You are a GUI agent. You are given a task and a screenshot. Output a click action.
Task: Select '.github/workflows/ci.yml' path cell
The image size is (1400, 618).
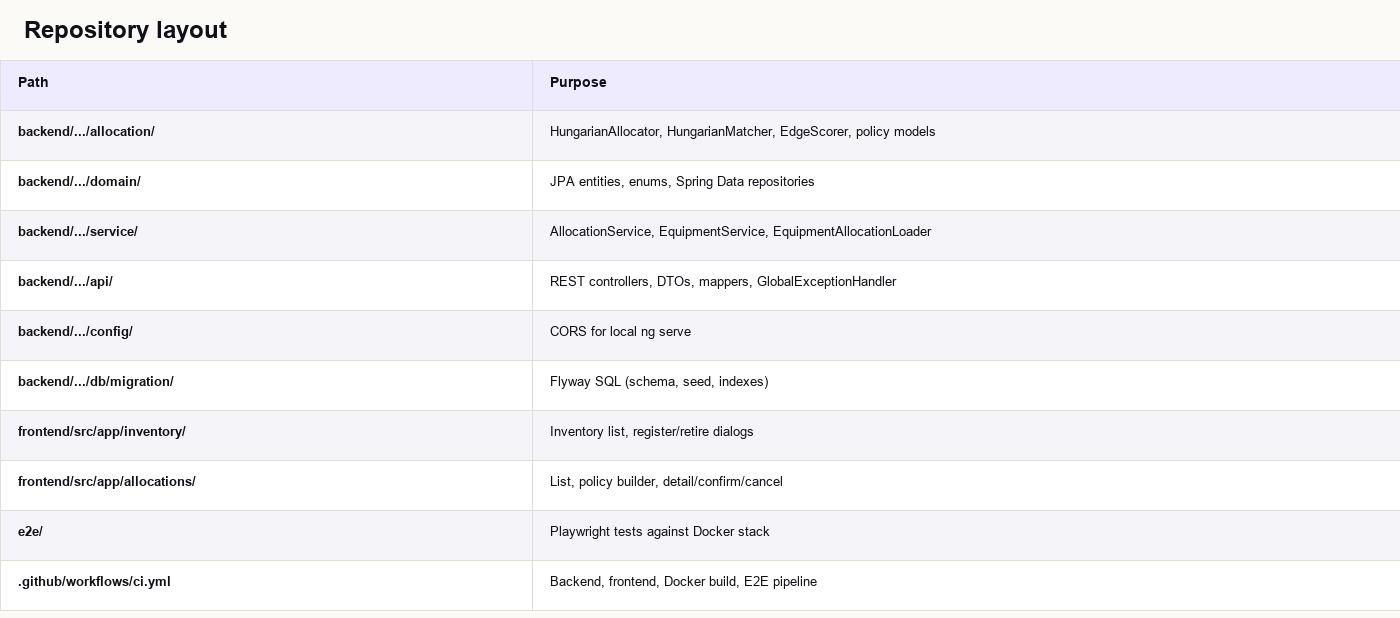coord(266,585)
